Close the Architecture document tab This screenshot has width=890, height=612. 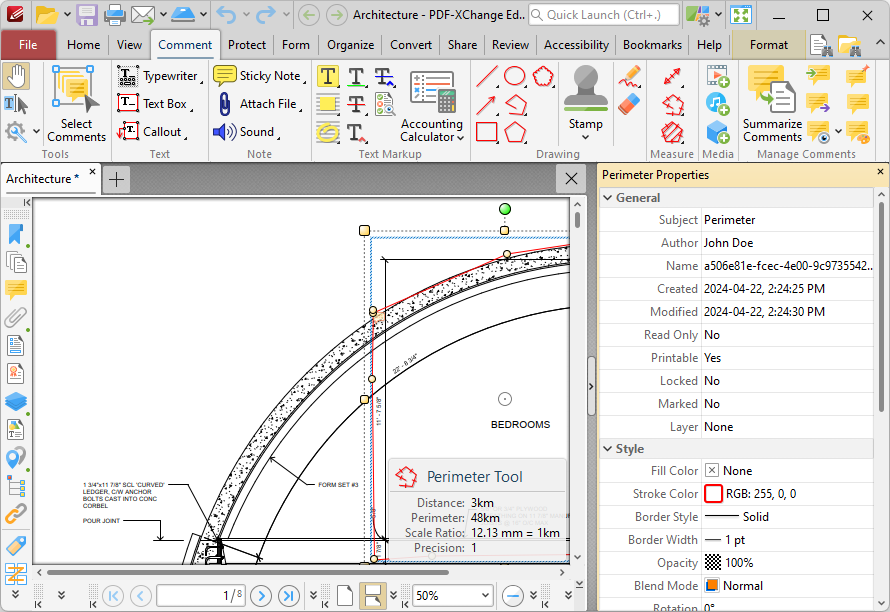93,171
